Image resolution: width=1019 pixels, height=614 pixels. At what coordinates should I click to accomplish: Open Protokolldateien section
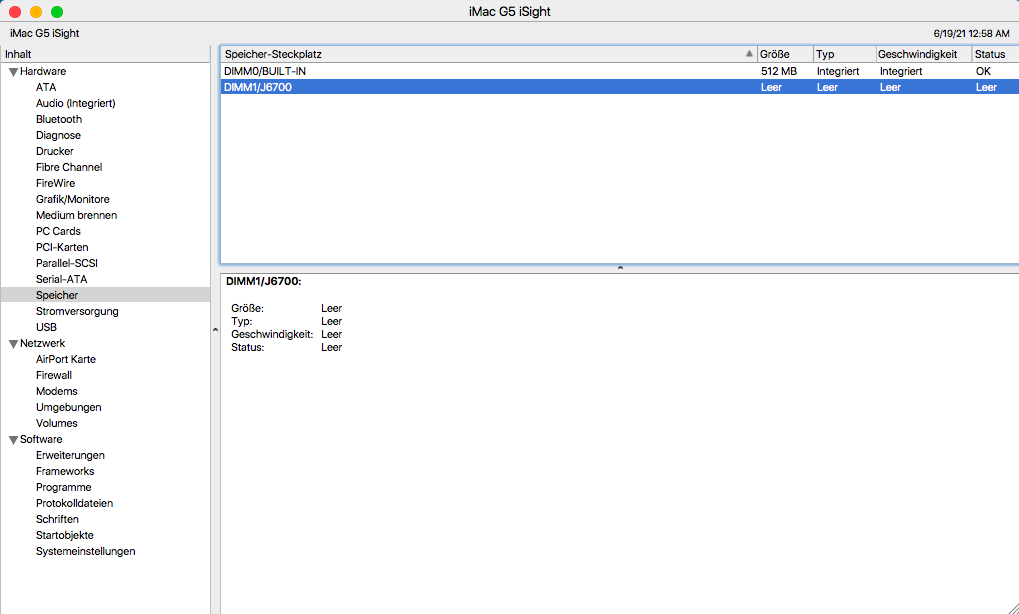(74, 504)
